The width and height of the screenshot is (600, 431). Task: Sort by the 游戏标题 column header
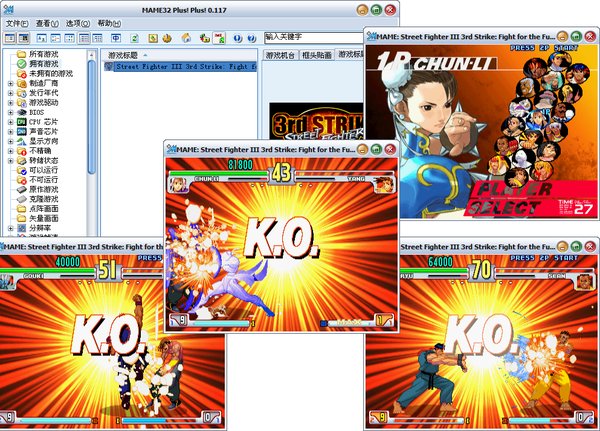click(x=122, y=56)
